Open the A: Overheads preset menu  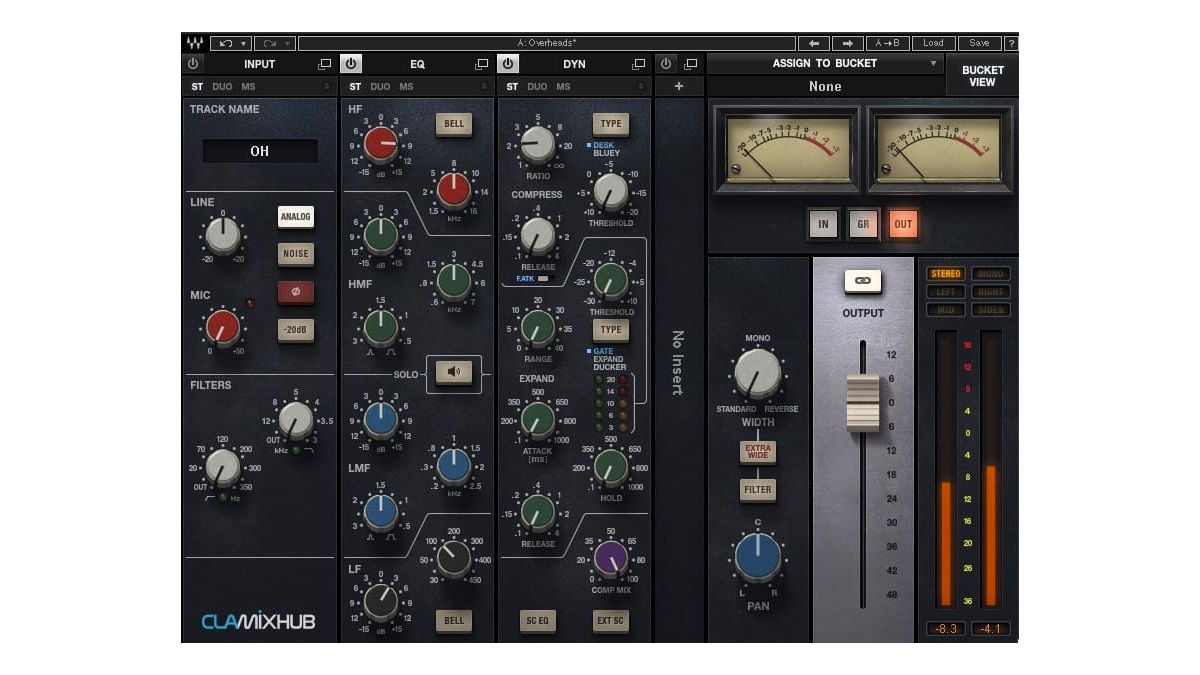548,43
